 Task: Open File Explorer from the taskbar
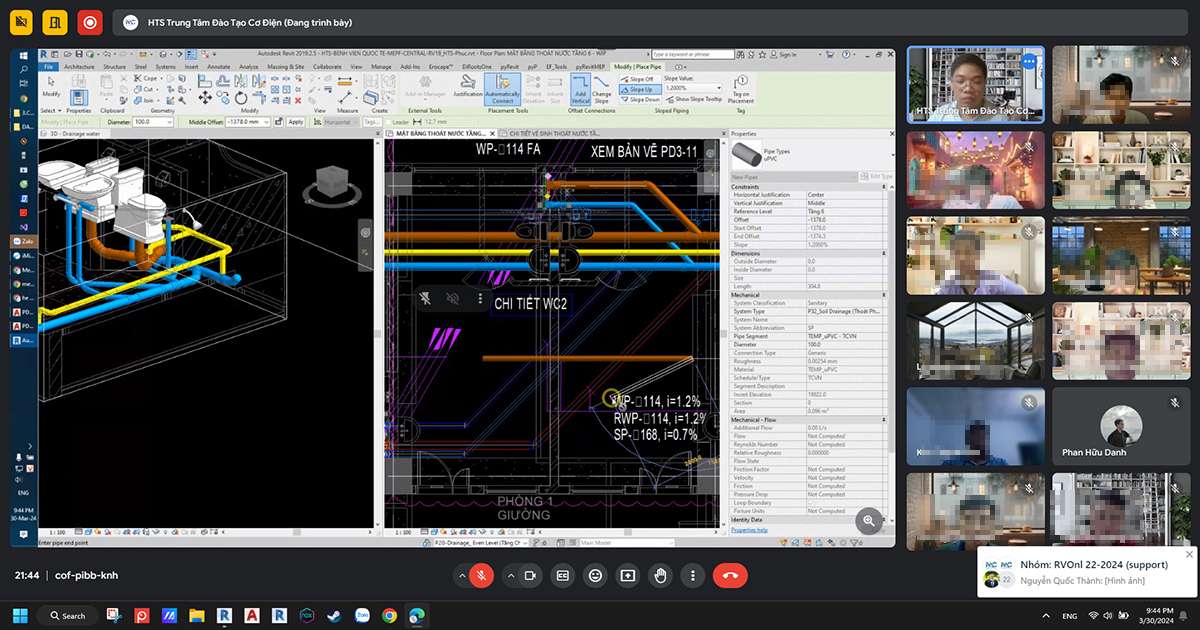(x=197, y=615)
